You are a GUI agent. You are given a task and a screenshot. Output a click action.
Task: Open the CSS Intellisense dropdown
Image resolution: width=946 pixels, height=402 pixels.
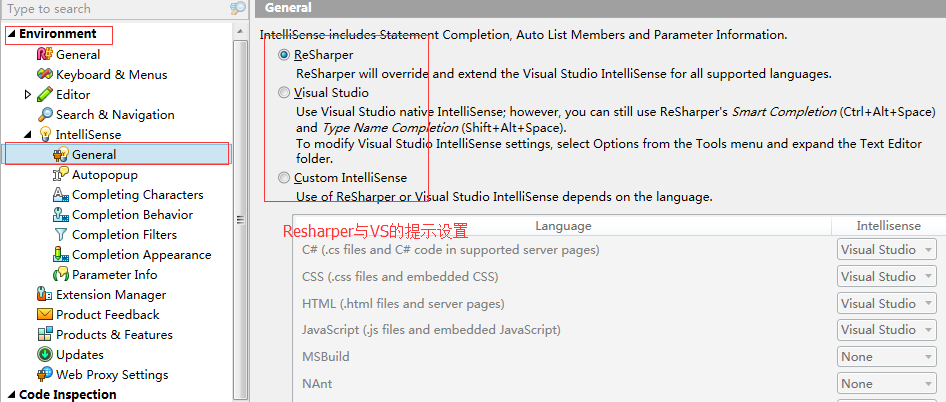[886, 276]
